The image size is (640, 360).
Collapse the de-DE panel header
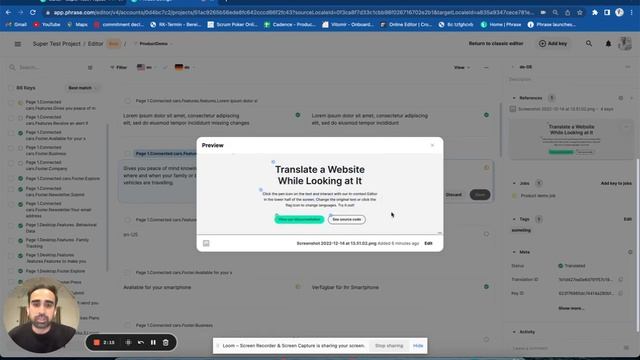[513, 67]
